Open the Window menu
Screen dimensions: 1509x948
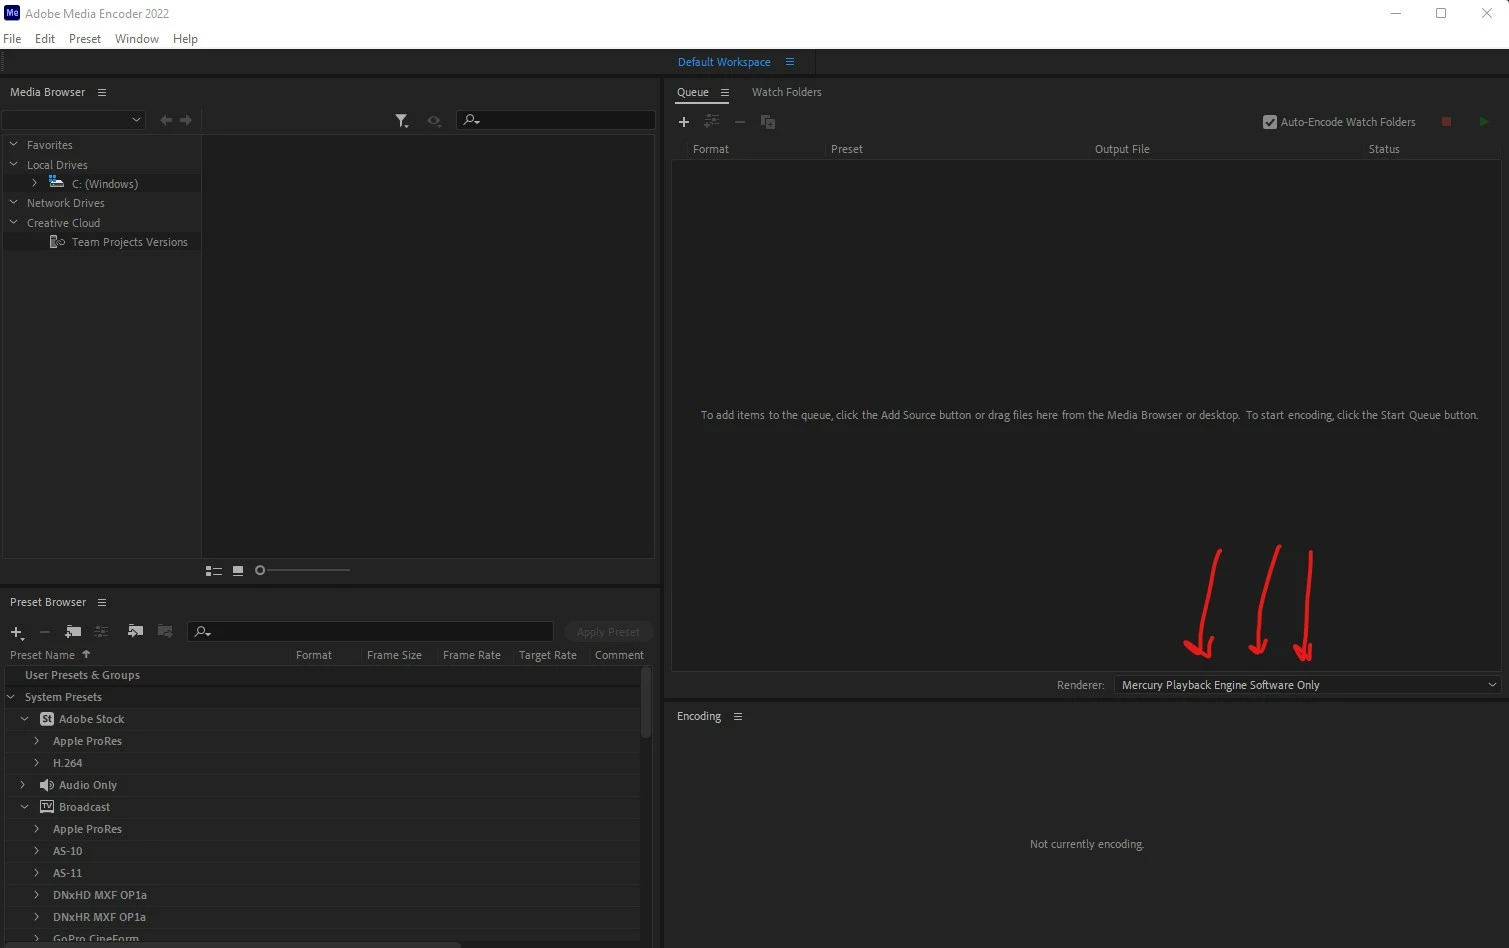pos(137,39)
